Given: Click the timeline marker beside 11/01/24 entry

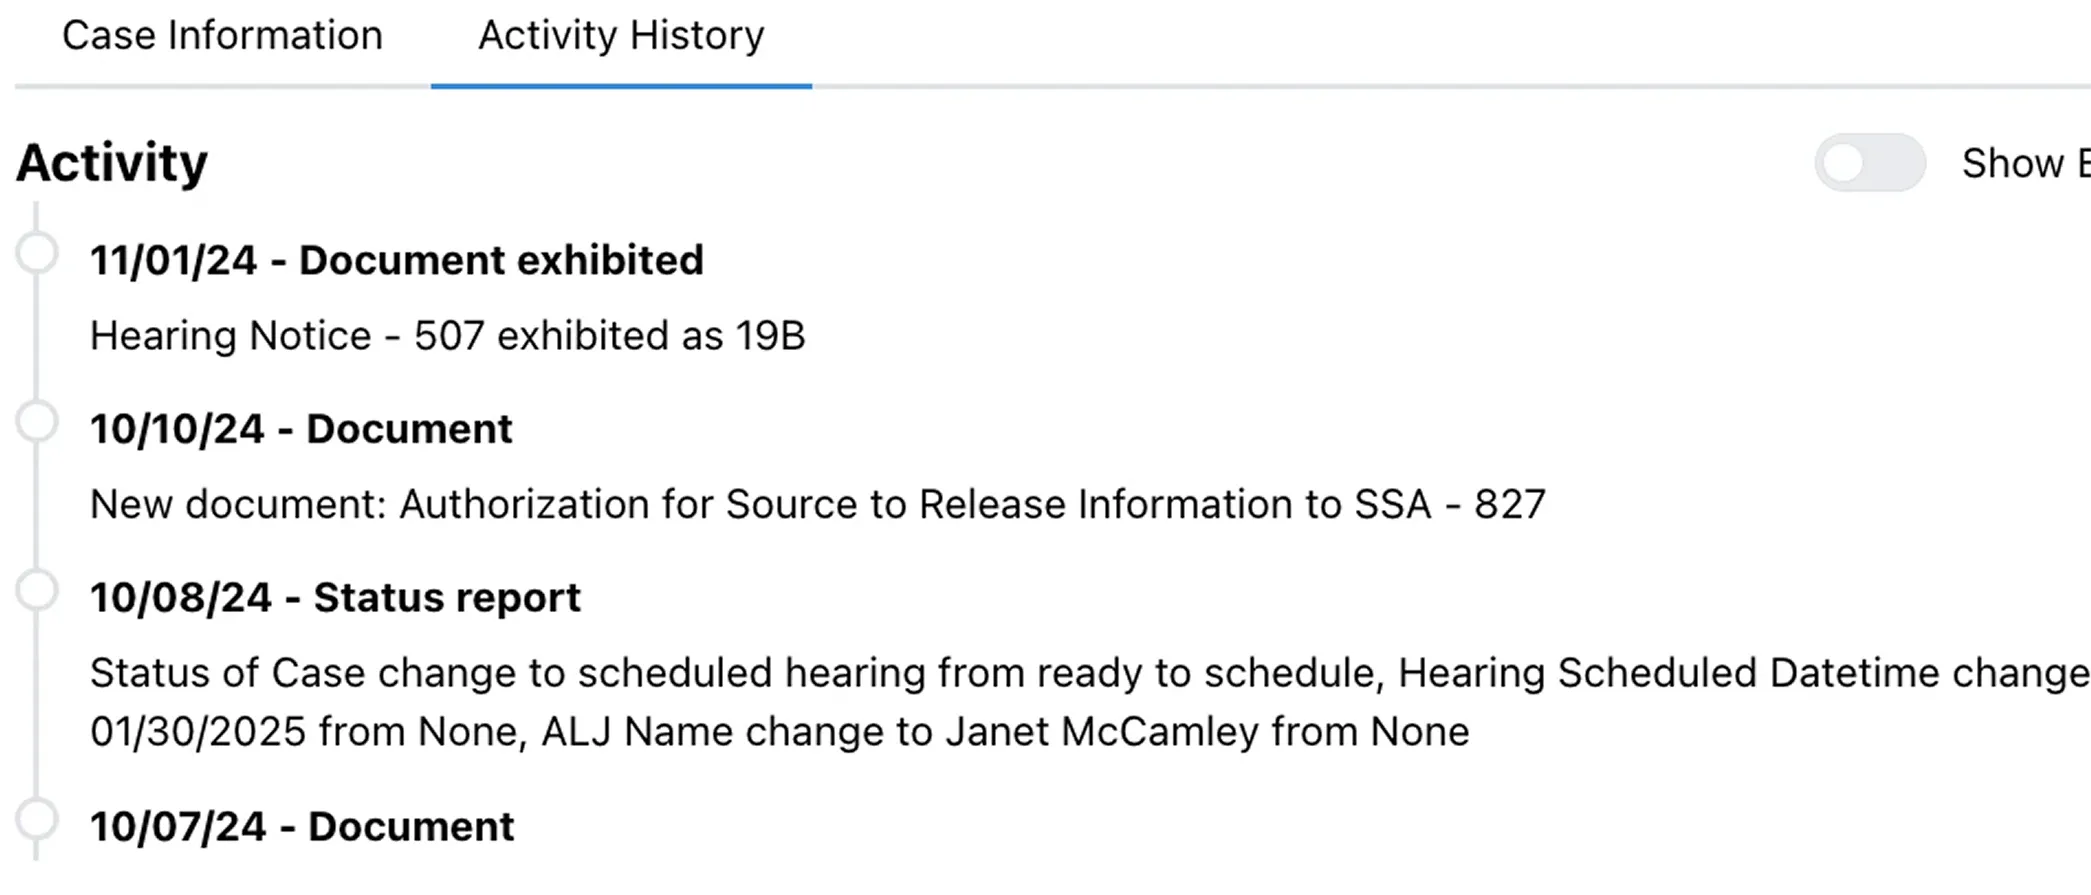Looking at the screenshot, I should (37, 253).
